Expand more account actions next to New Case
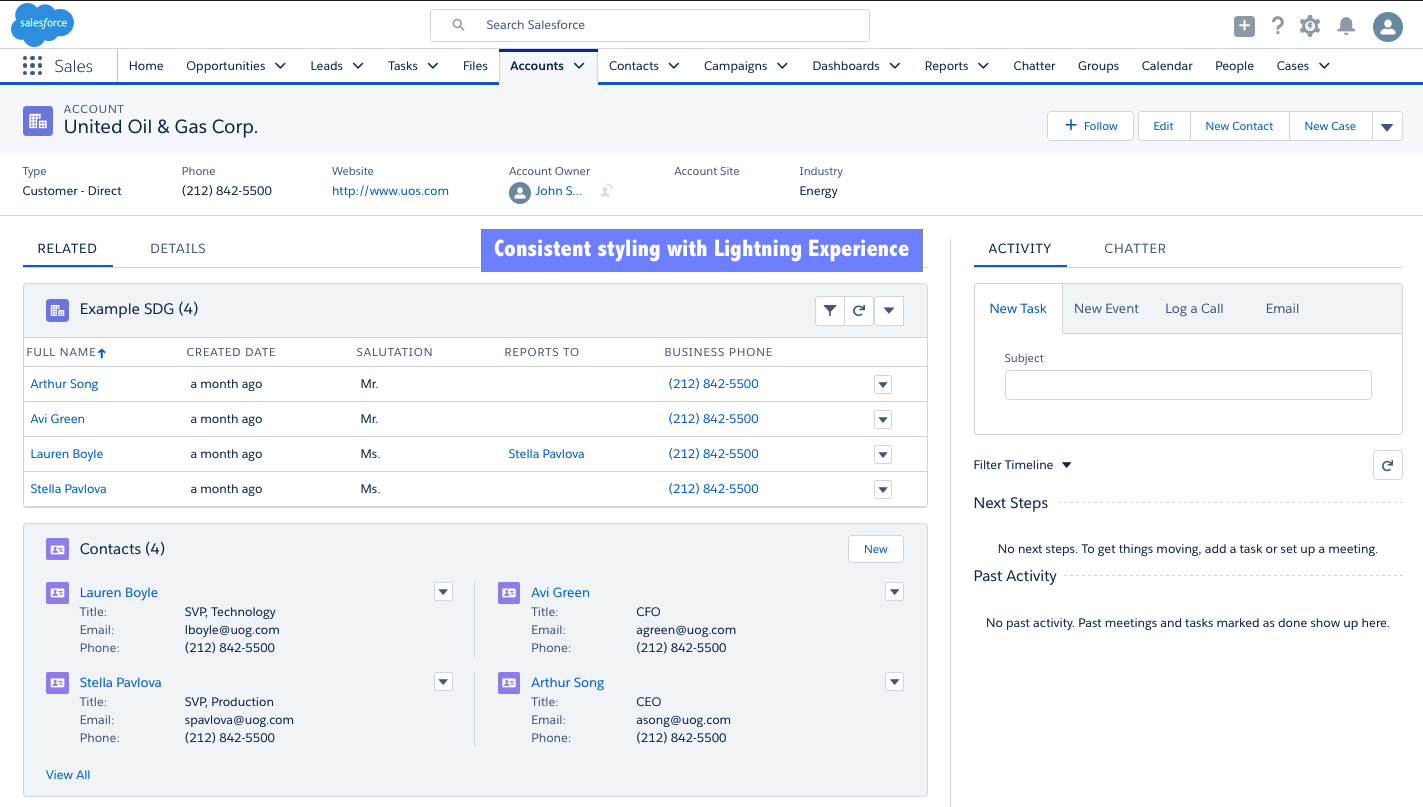Screen dimensions: 1423x807 tap(1387, 127)
